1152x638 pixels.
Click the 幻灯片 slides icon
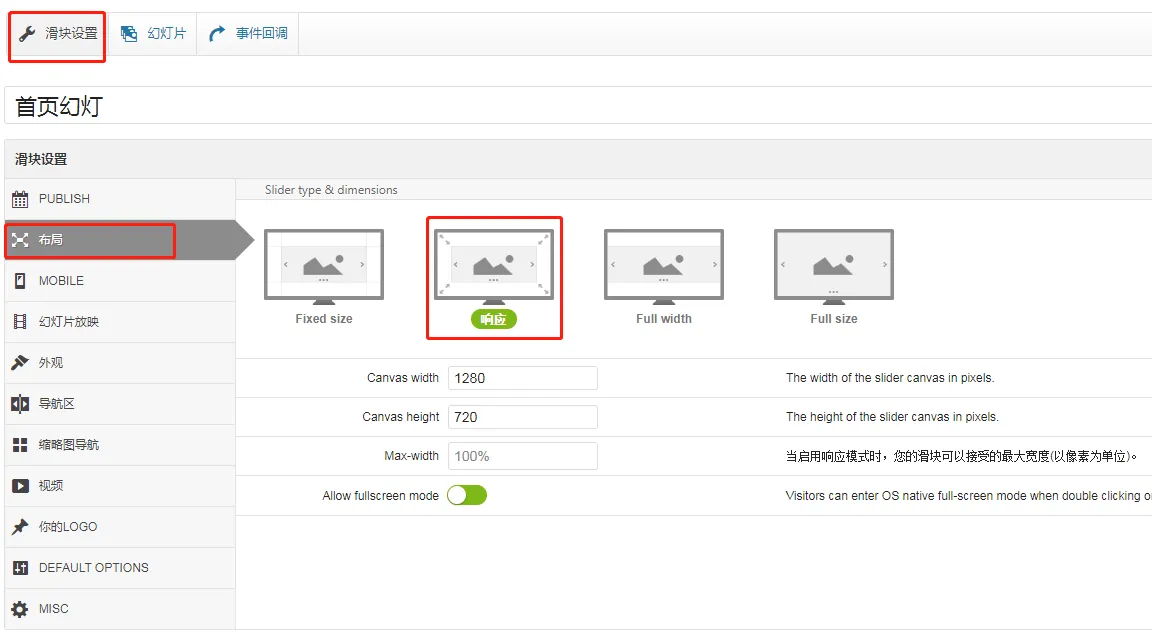coord(129,34)
